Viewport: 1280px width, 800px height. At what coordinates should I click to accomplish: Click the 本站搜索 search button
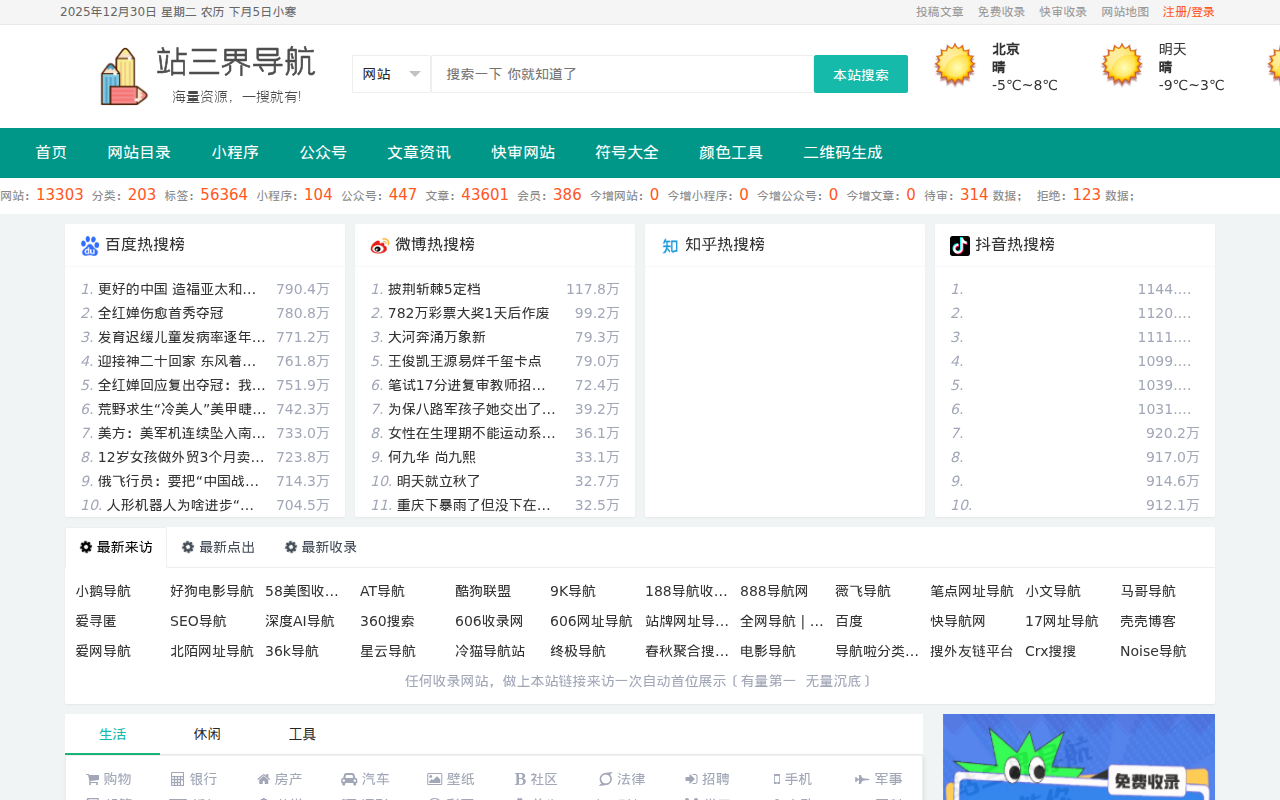pos(860,74)
